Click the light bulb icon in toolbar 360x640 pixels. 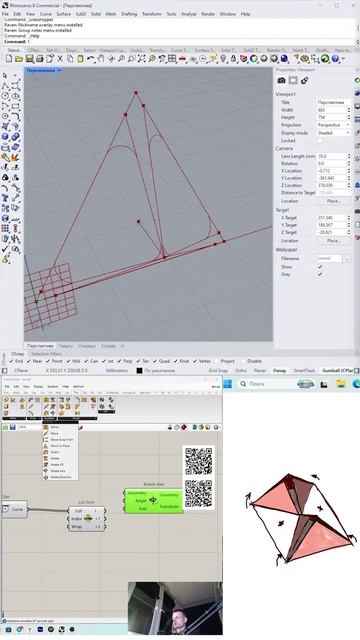coord(223,59)
